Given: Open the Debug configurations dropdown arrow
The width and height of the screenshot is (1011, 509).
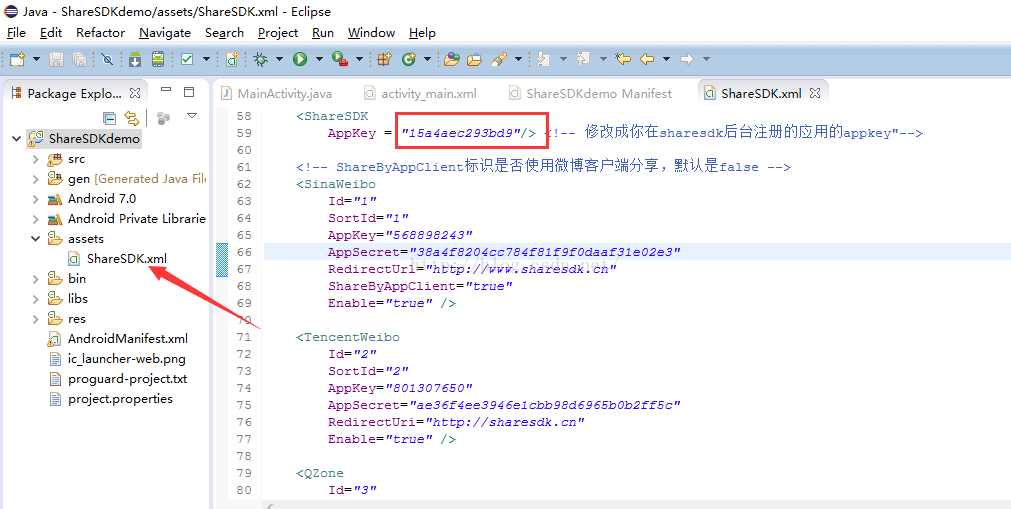Looking at the screenshot, I should click(280, 59).
